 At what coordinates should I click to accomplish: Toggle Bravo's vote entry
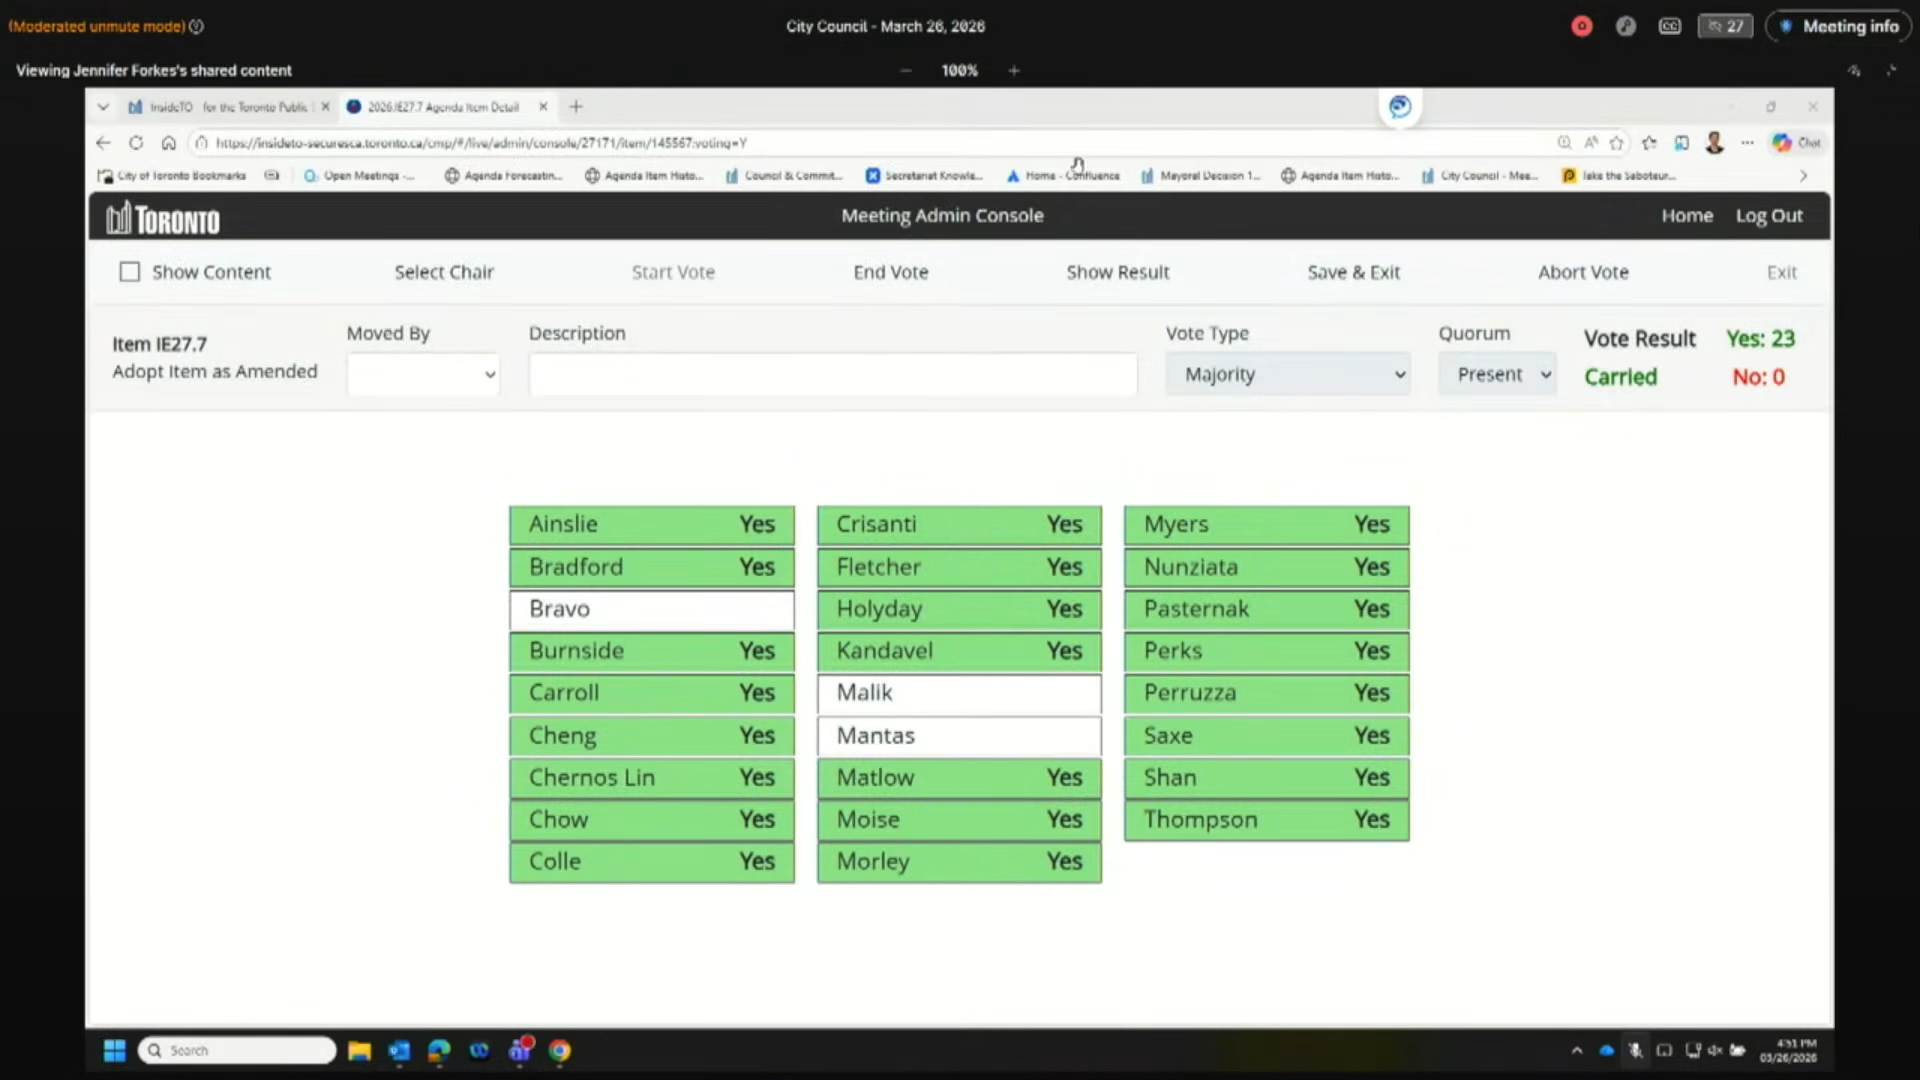(652, 609)
